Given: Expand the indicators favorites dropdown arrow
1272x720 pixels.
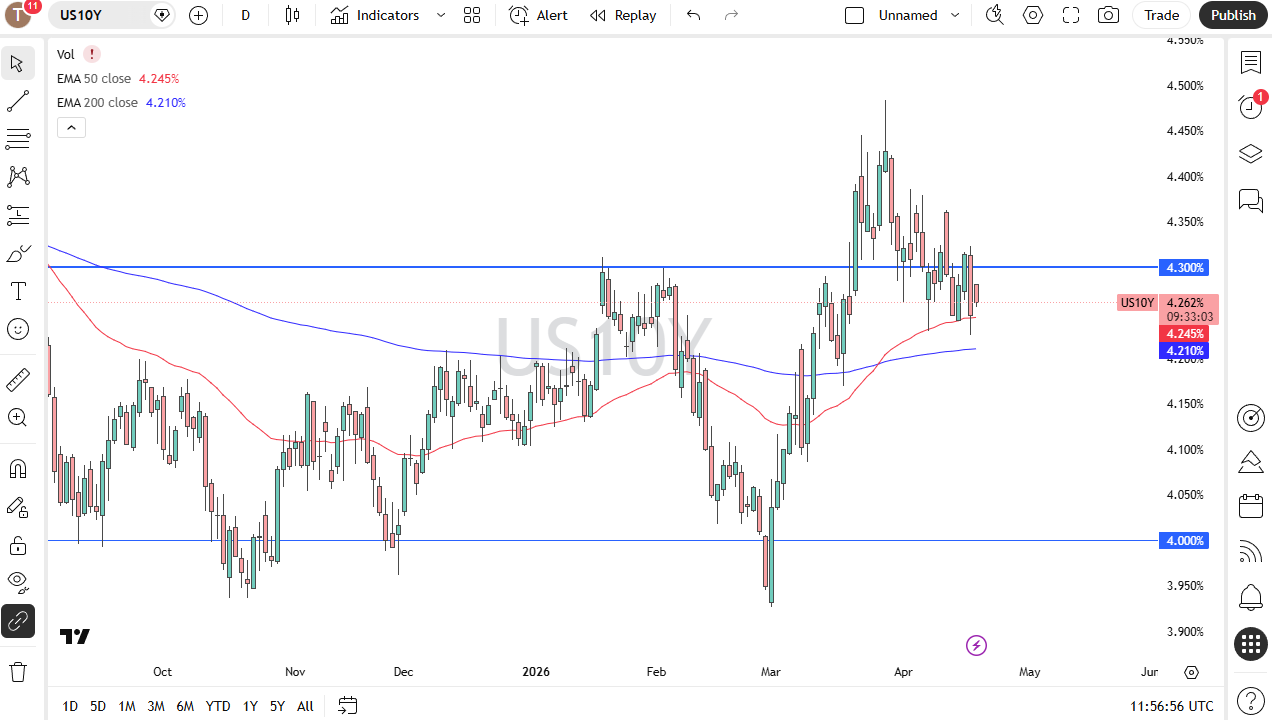Looking at the screenshot, I should (441, 15).
